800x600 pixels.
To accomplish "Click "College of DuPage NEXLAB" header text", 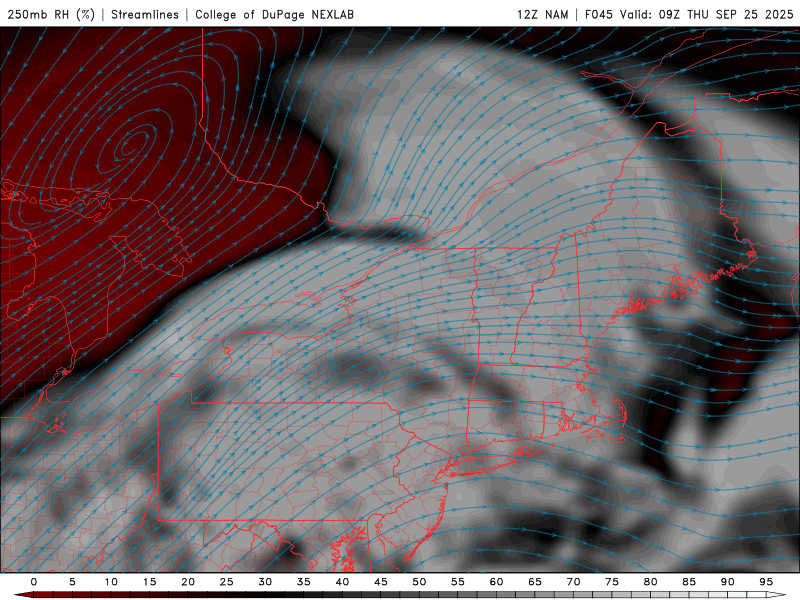I will [274, 14].
